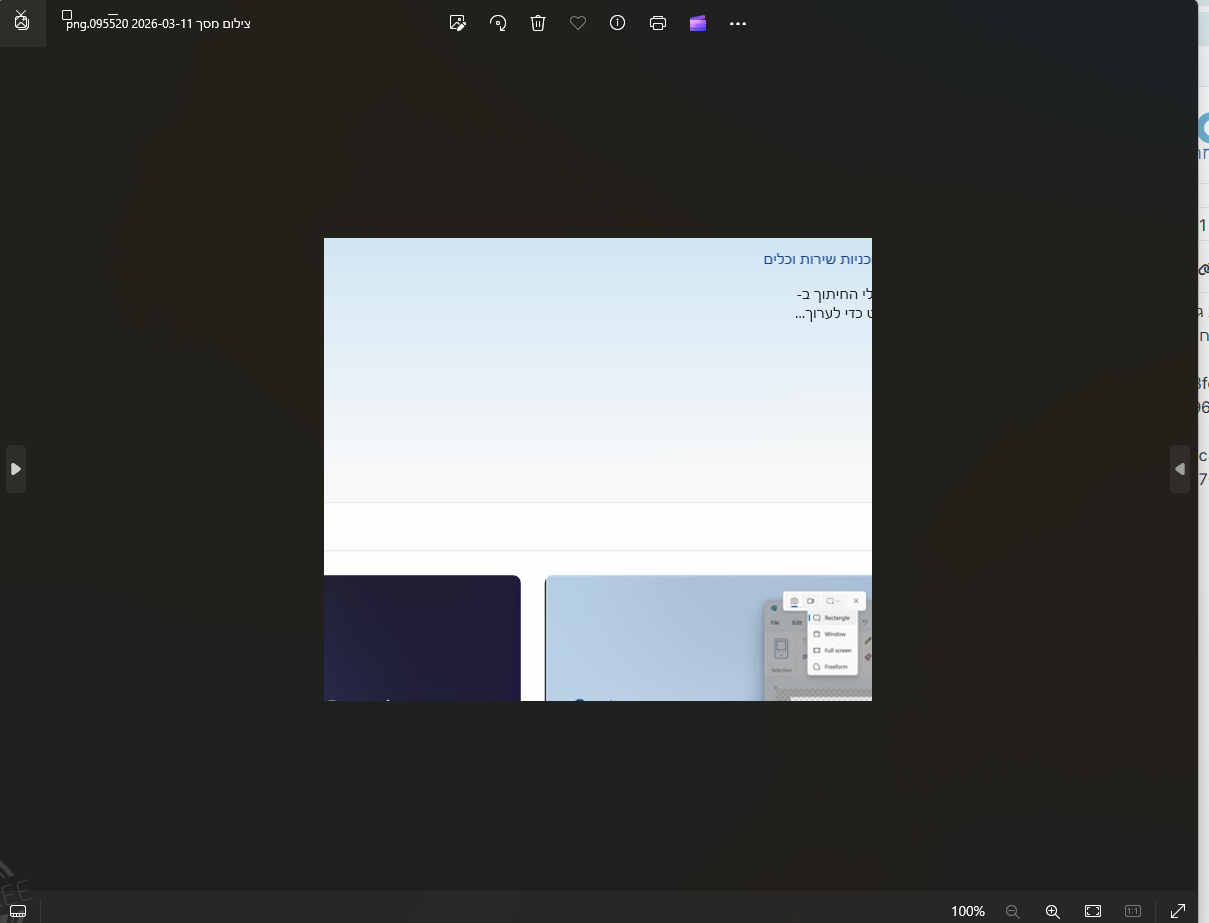Print the current image
The height and width of the screenshot is (923, 1209).
pyautogui.click(x=657, y=23)
